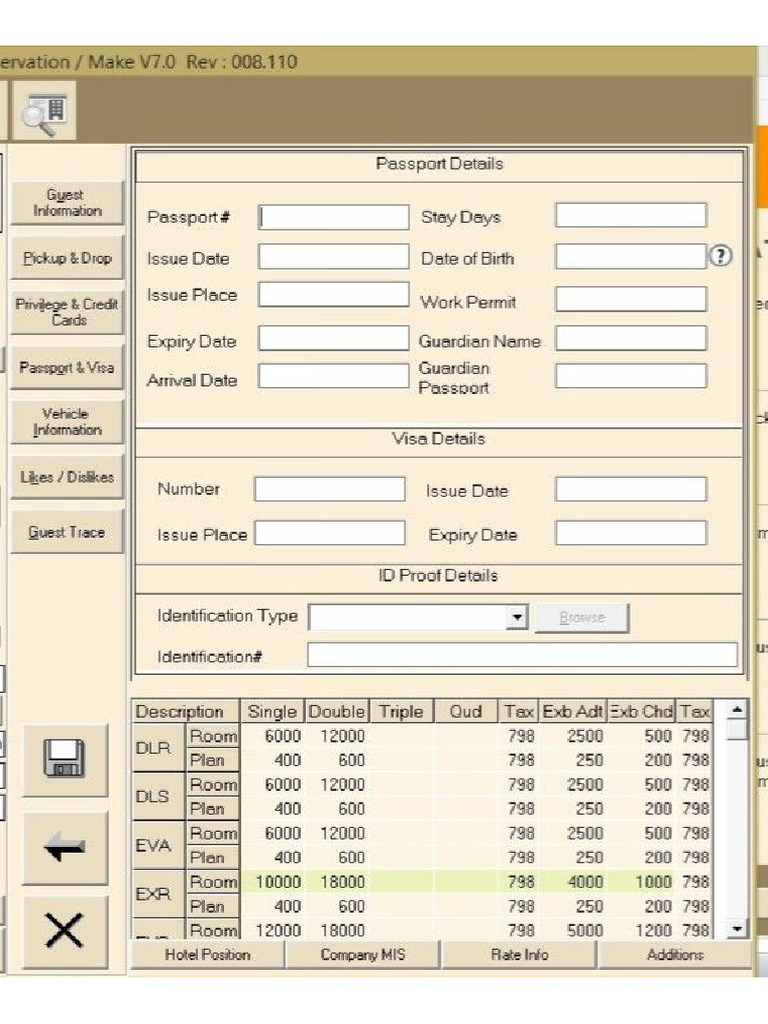Click the X cancel icon
The width and height of the screenshot is (768, 1024).
(x=65, y=932)
